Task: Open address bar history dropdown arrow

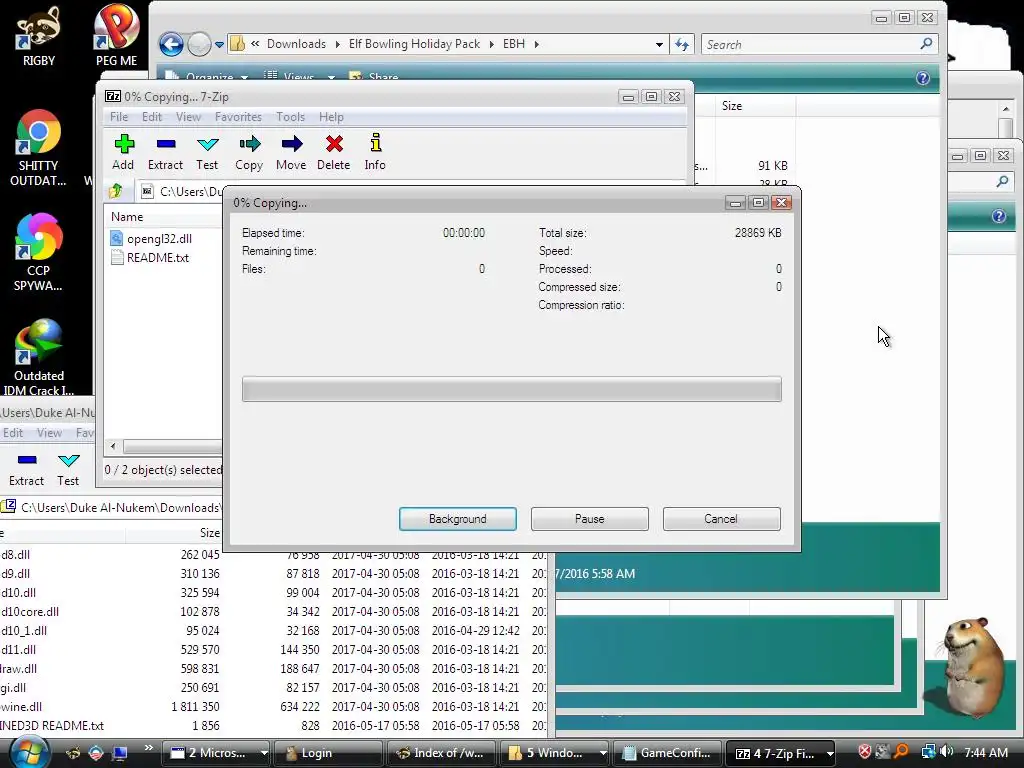Action: point(660,44)
